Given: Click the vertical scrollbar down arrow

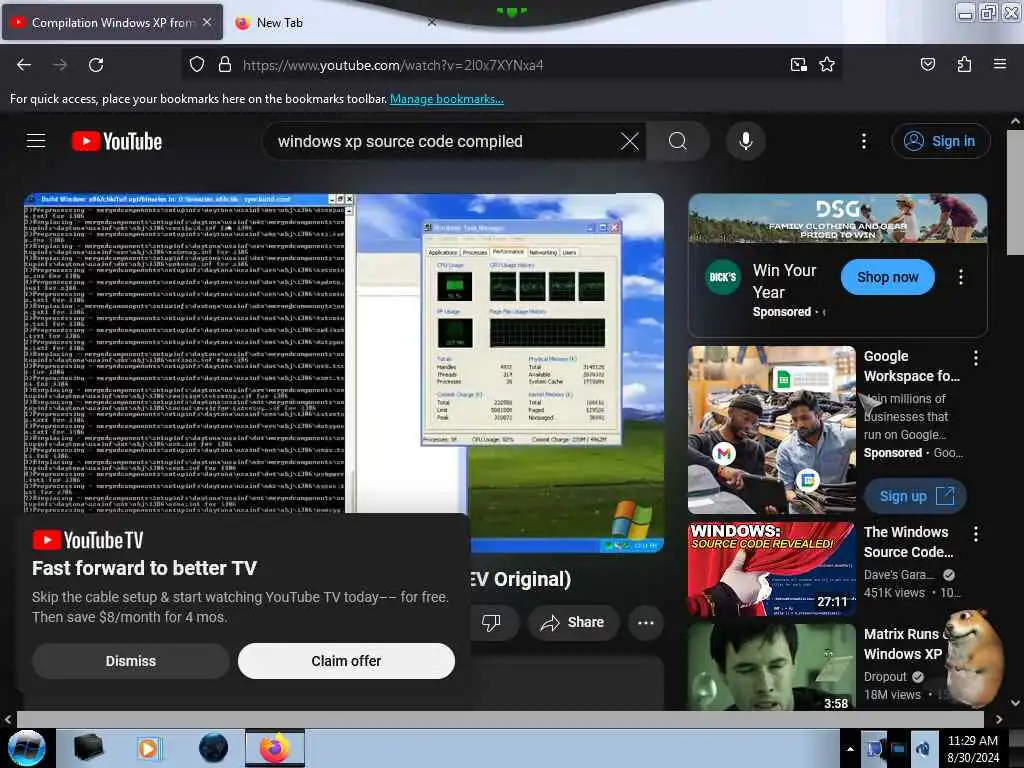Looking at the screenshot, I should [x=1015, y=703].
